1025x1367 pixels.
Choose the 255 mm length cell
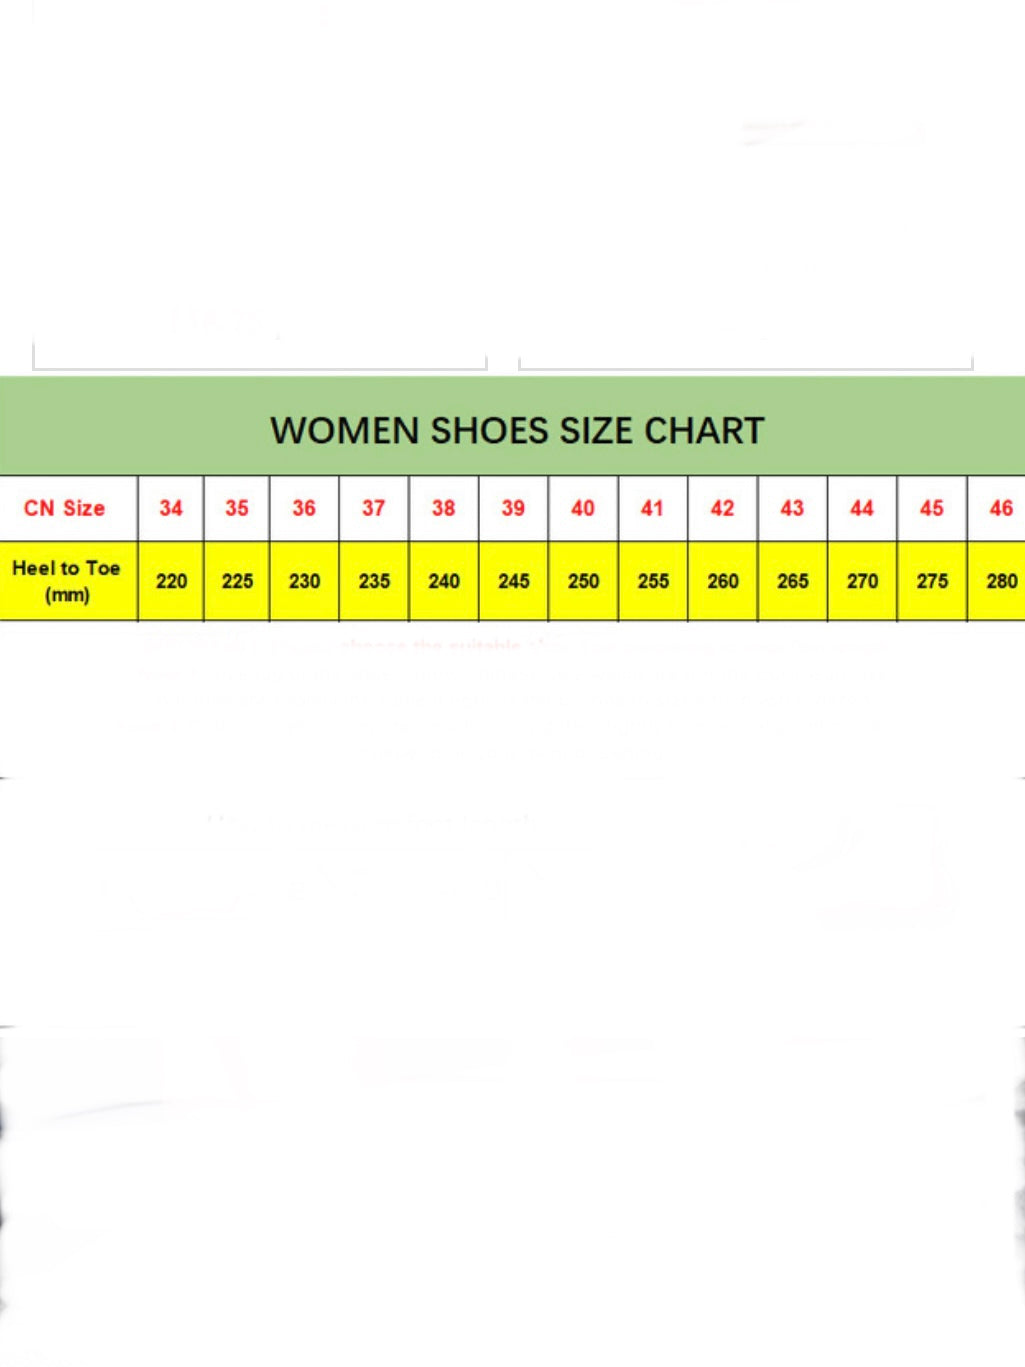653,581
